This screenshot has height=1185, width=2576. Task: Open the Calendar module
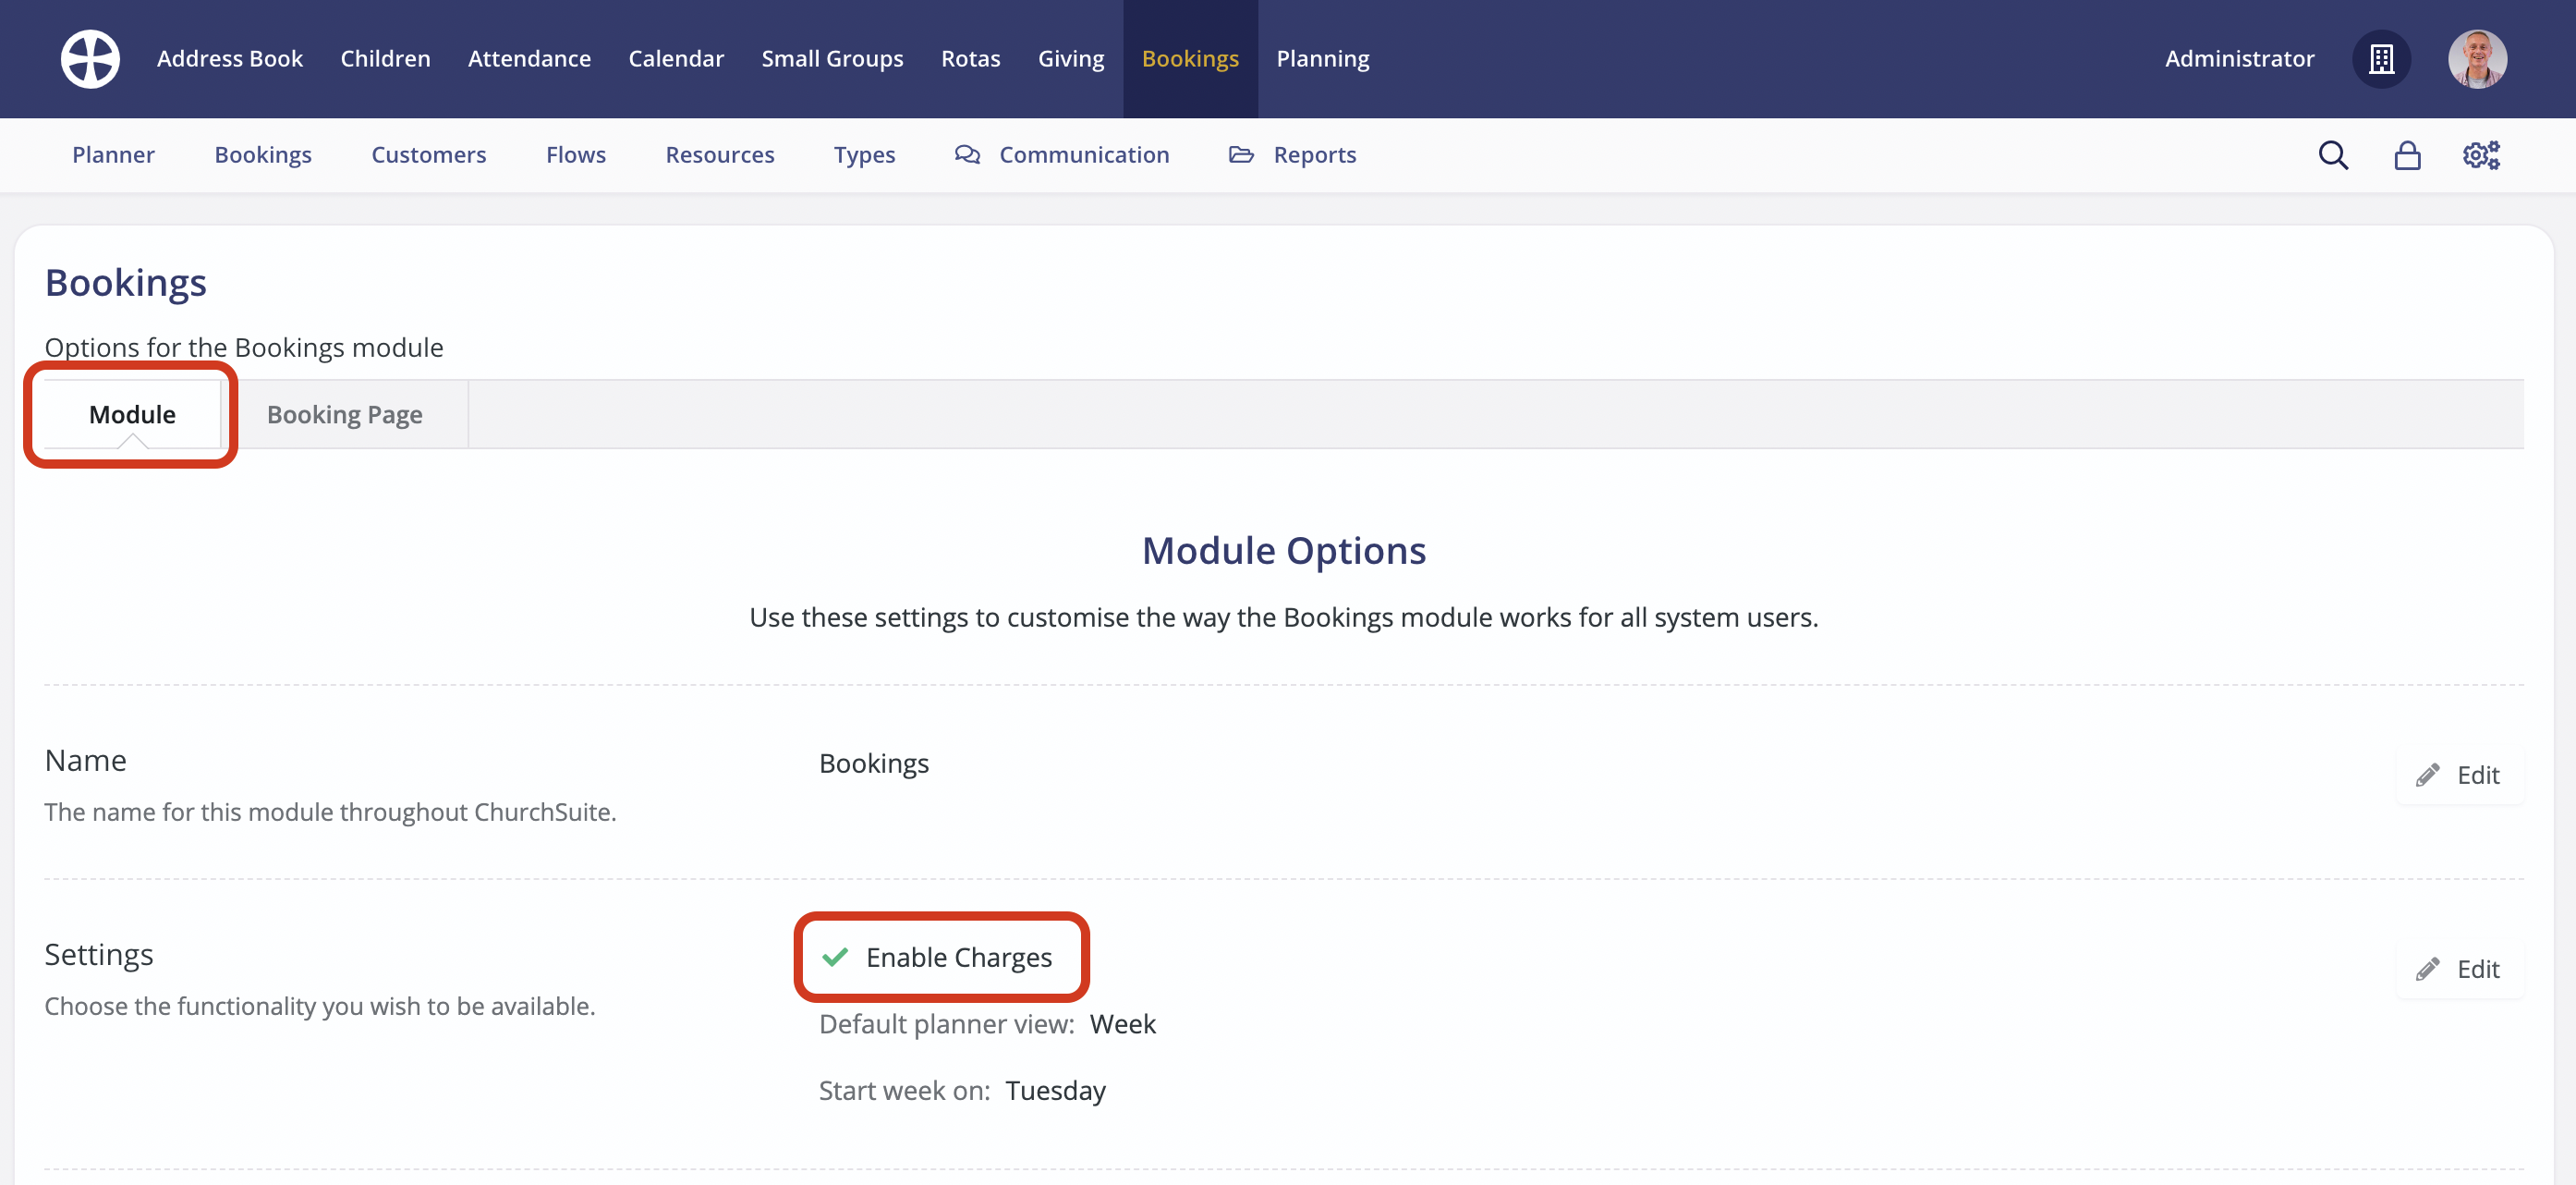coord(676,58)
